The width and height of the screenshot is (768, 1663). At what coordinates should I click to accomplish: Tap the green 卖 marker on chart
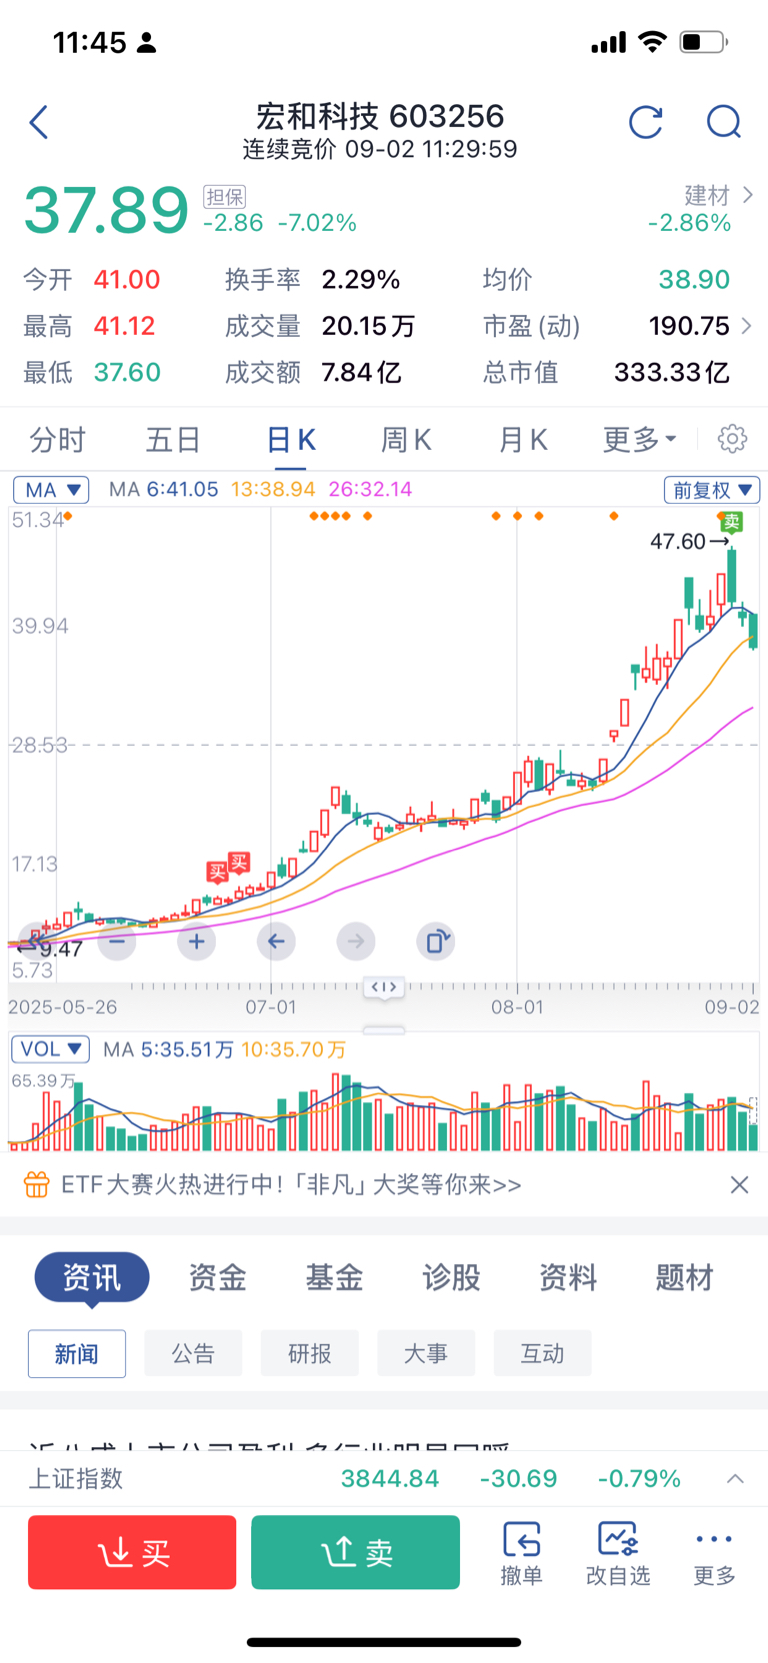click(732, 521)
